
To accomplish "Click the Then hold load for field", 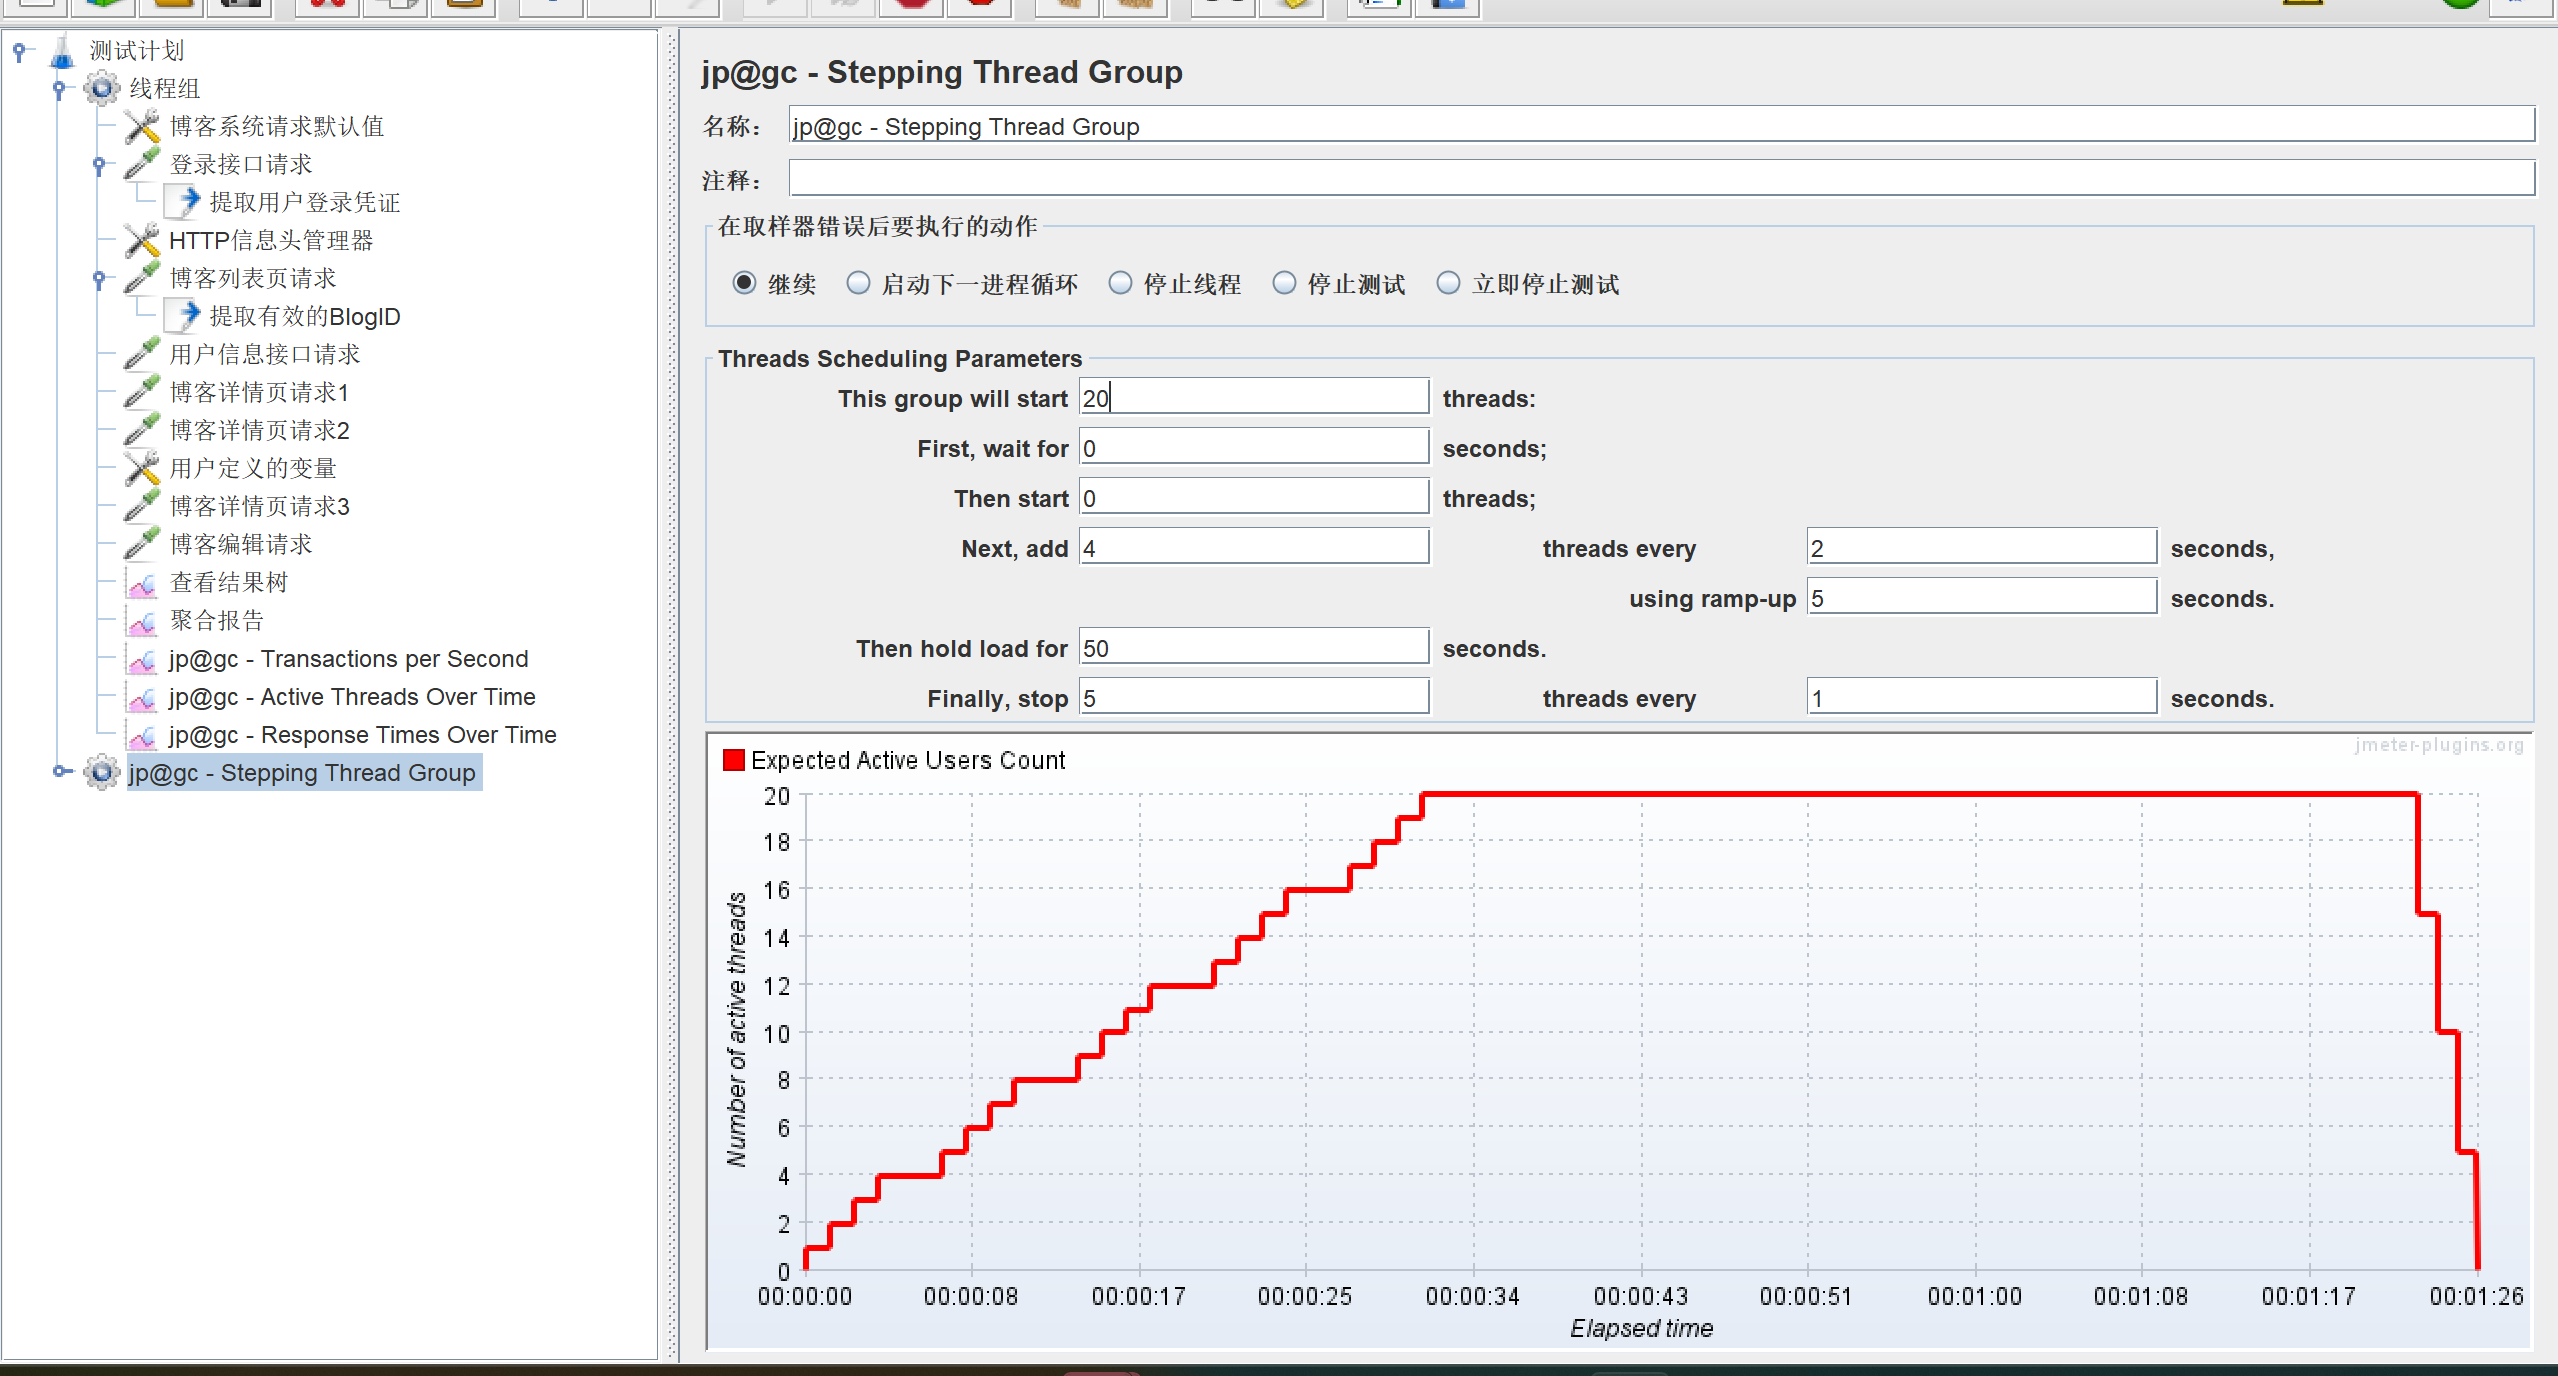I will (x=1253, y=648).
